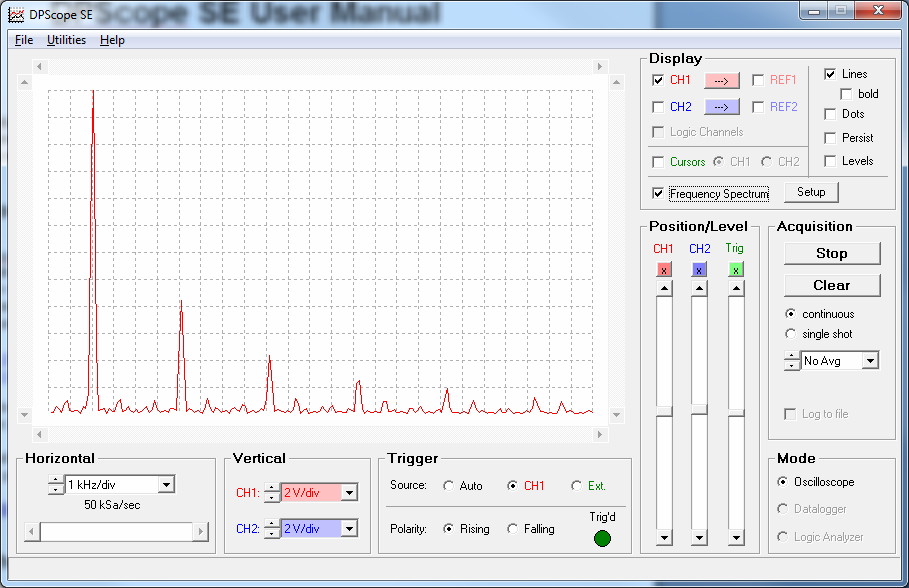Enable the CH2 display checkbox
The height and width of the screenshot is (588, 909).
pyautogui.click(x=657, y=106)
